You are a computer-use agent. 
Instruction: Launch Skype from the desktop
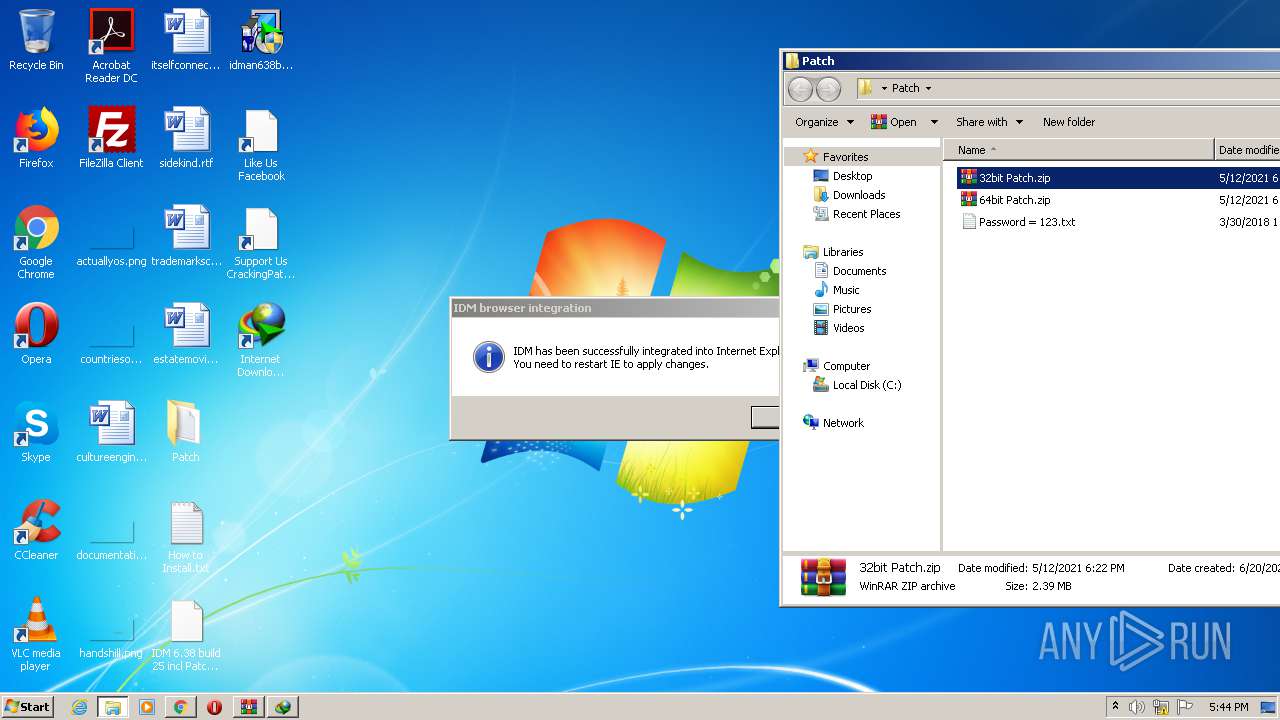pyautogui.click(x=36, y=433)
